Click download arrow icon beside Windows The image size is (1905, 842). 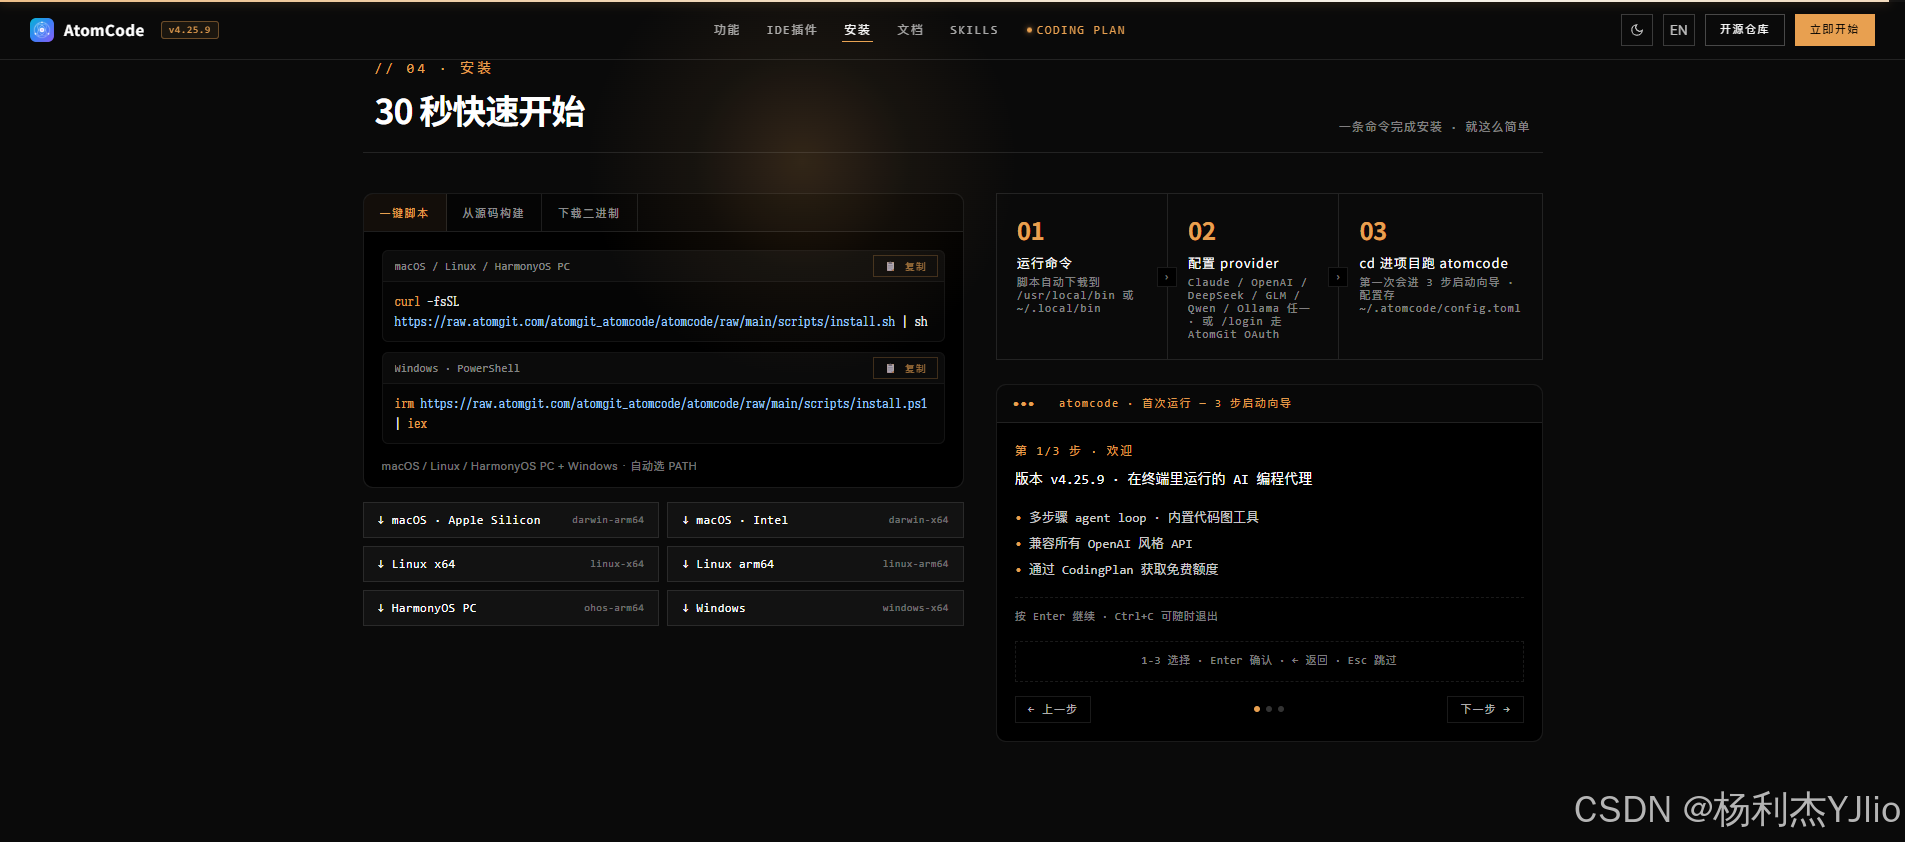[685, 608]
